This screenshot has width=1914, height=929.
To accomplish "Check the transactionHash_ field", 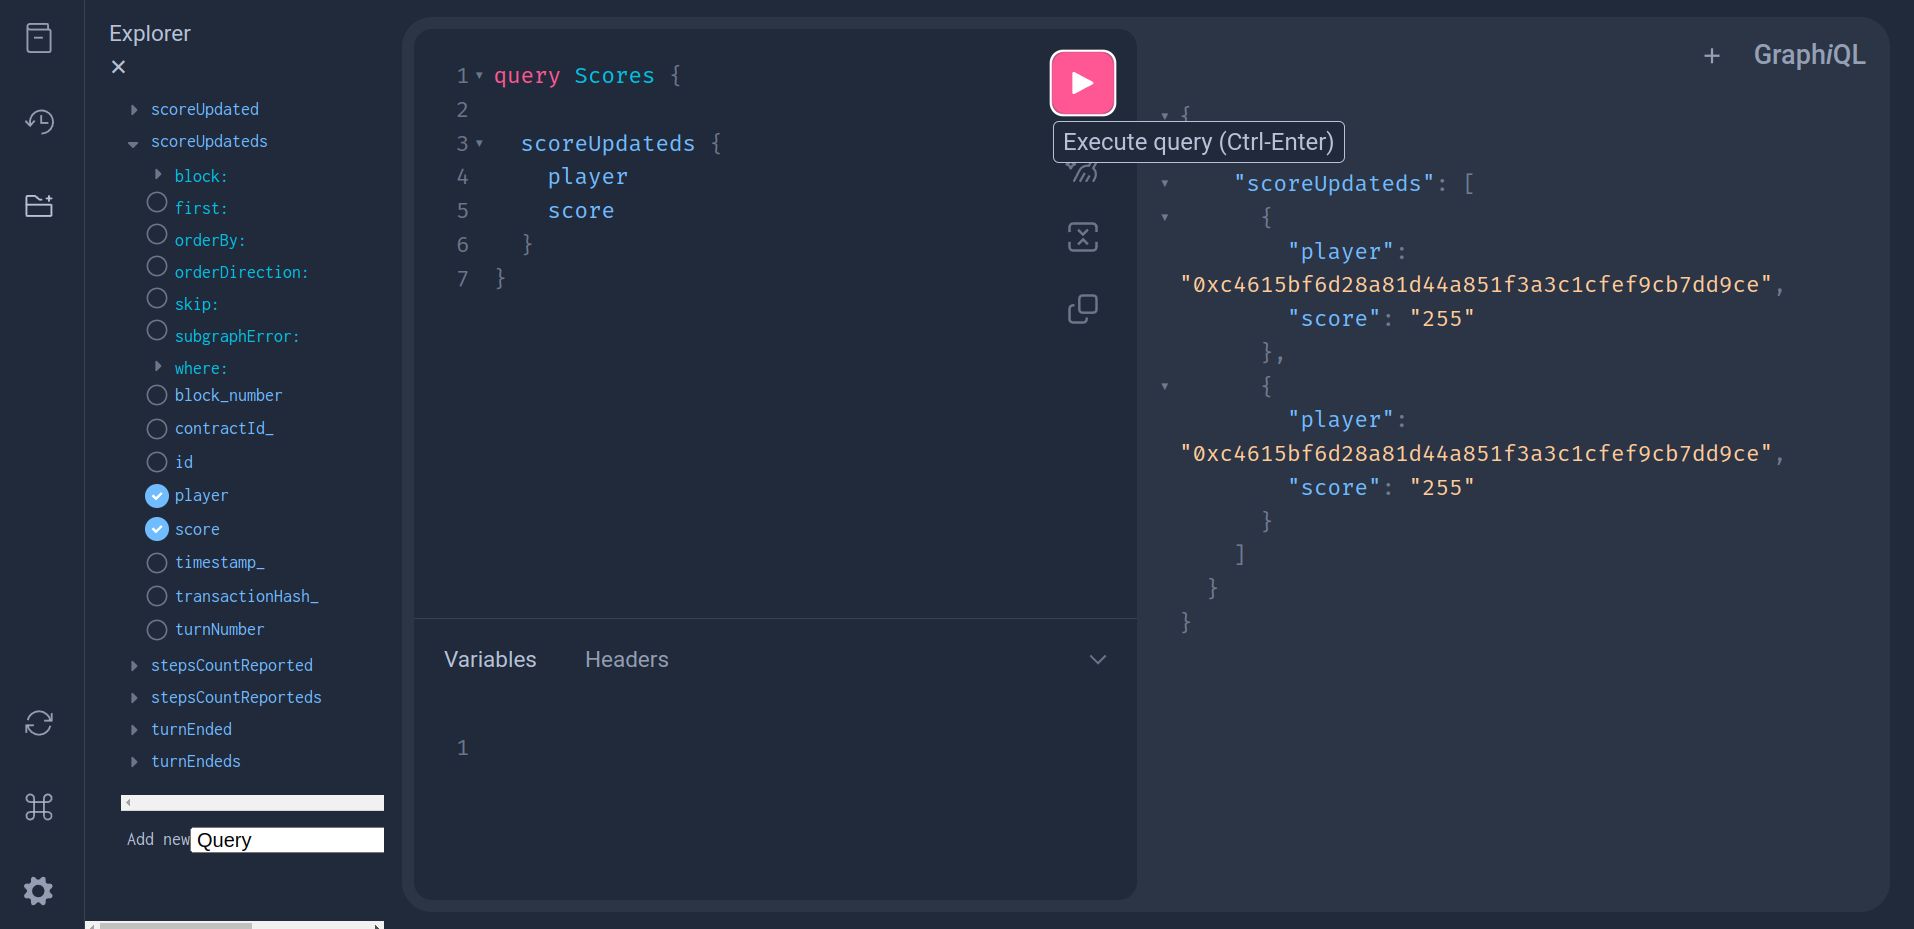I will (x=157, y=596).
